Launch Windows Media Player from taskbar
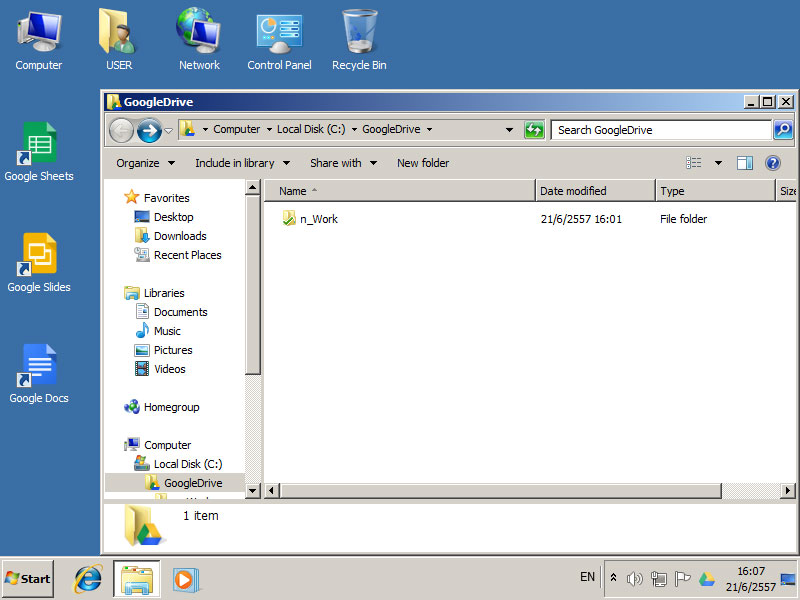The height and width of the screenshot is (600, 800). point(185,580)
